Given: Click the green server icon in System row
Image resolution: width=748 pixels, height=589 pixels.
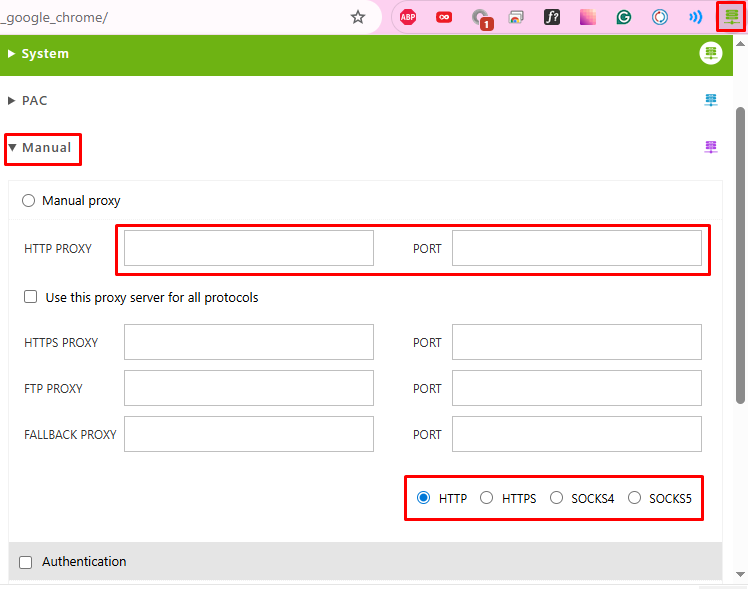Looking at the screenshot, I should [x=710, y=54].
